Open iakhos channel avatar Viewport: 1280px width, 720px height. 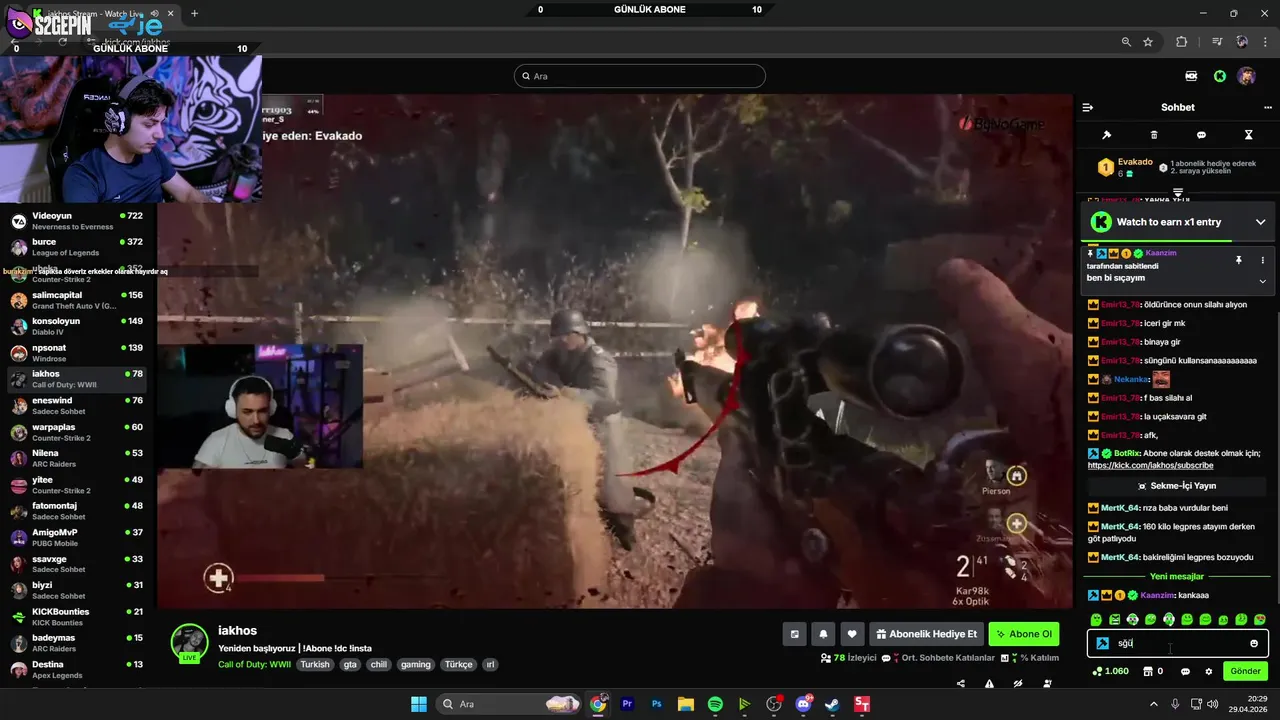tap(189, 643)
